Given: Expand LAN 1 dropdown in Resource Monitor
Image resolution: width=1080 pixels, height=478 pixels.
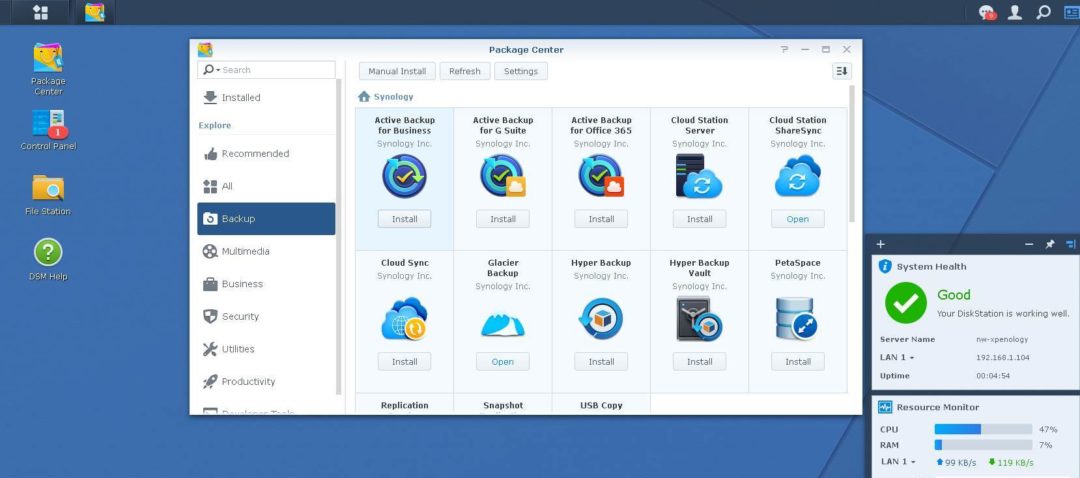Looking at the screenshot, I should pyautogui.click(x=913, y=462).
